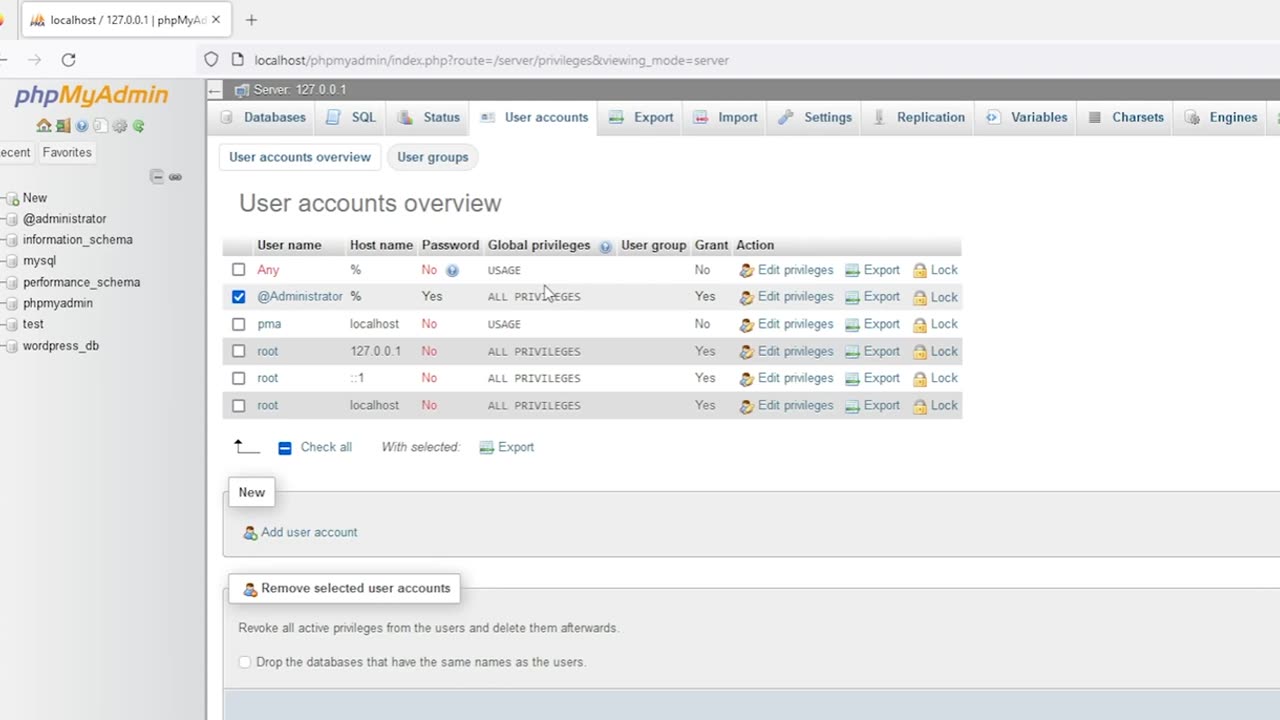
Task: Toggle link with main panel icon
Action: 175,177
